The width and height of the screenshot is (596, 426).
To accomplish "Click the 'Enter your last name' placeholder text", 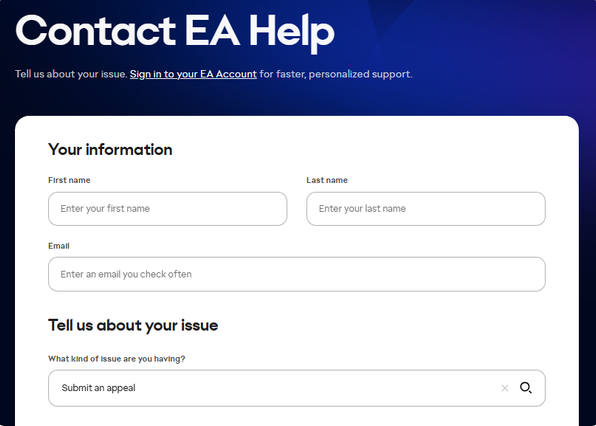I will [362, 209].
